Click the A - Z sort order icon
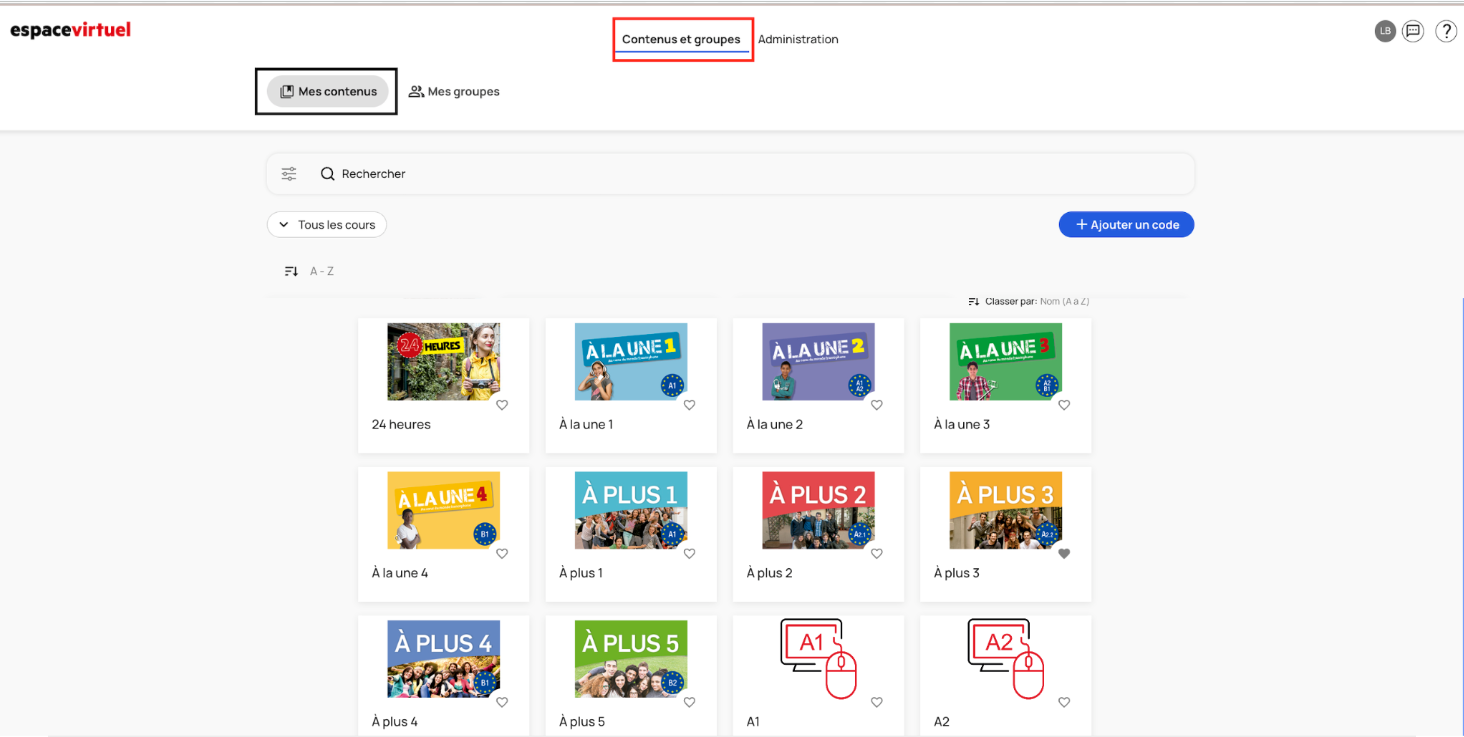The height and width of the screenshot is (737, 1464). [x=291, y=271]
